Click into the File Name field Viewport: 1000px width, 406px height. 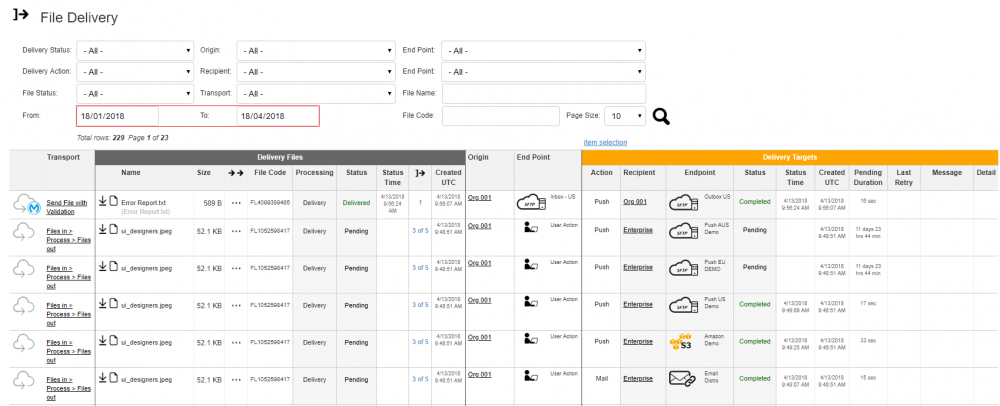[543, 94]
